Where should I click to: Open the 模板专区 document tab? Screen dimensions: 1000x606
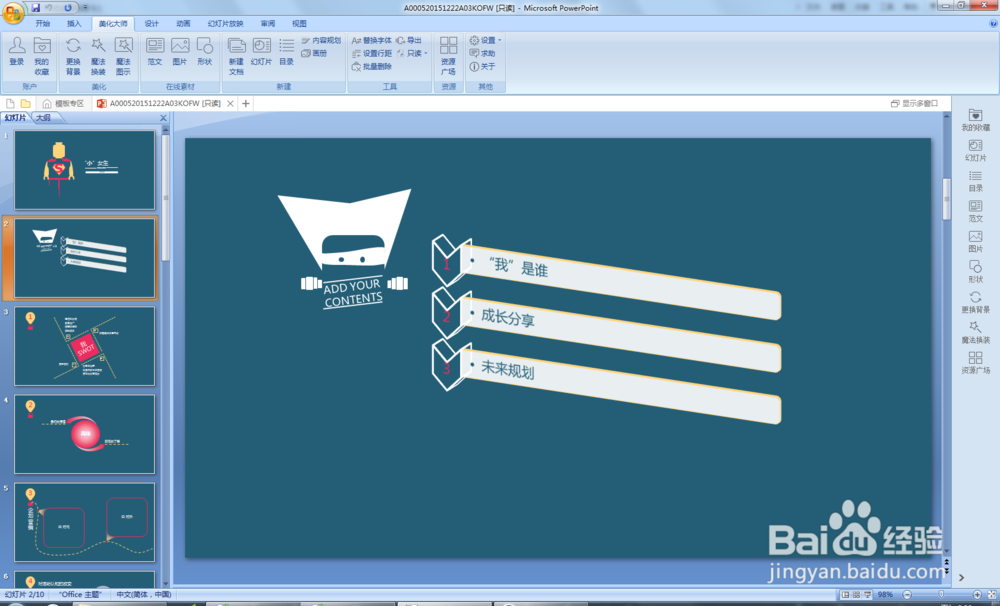click(x=63, y=103)
